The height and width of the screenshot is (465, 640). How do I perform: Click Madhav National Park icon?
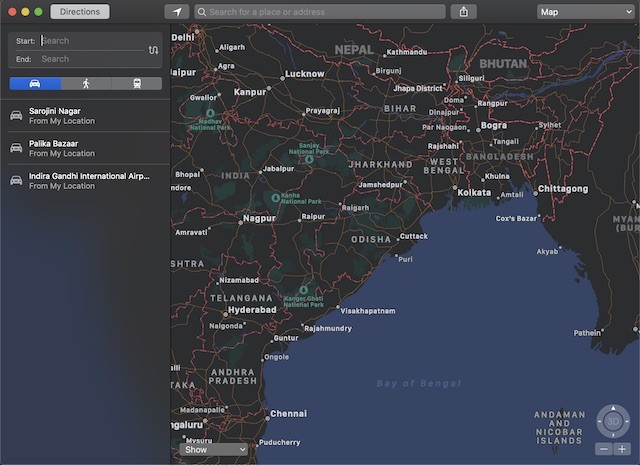(210, 113)
